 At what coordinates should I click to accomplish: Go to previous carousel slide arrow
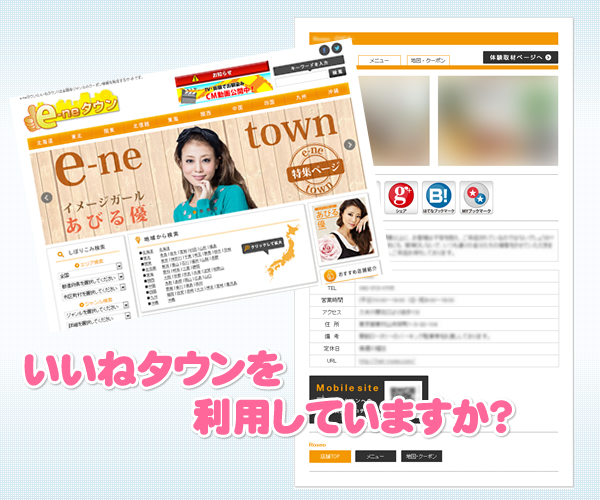click(47, 198)
